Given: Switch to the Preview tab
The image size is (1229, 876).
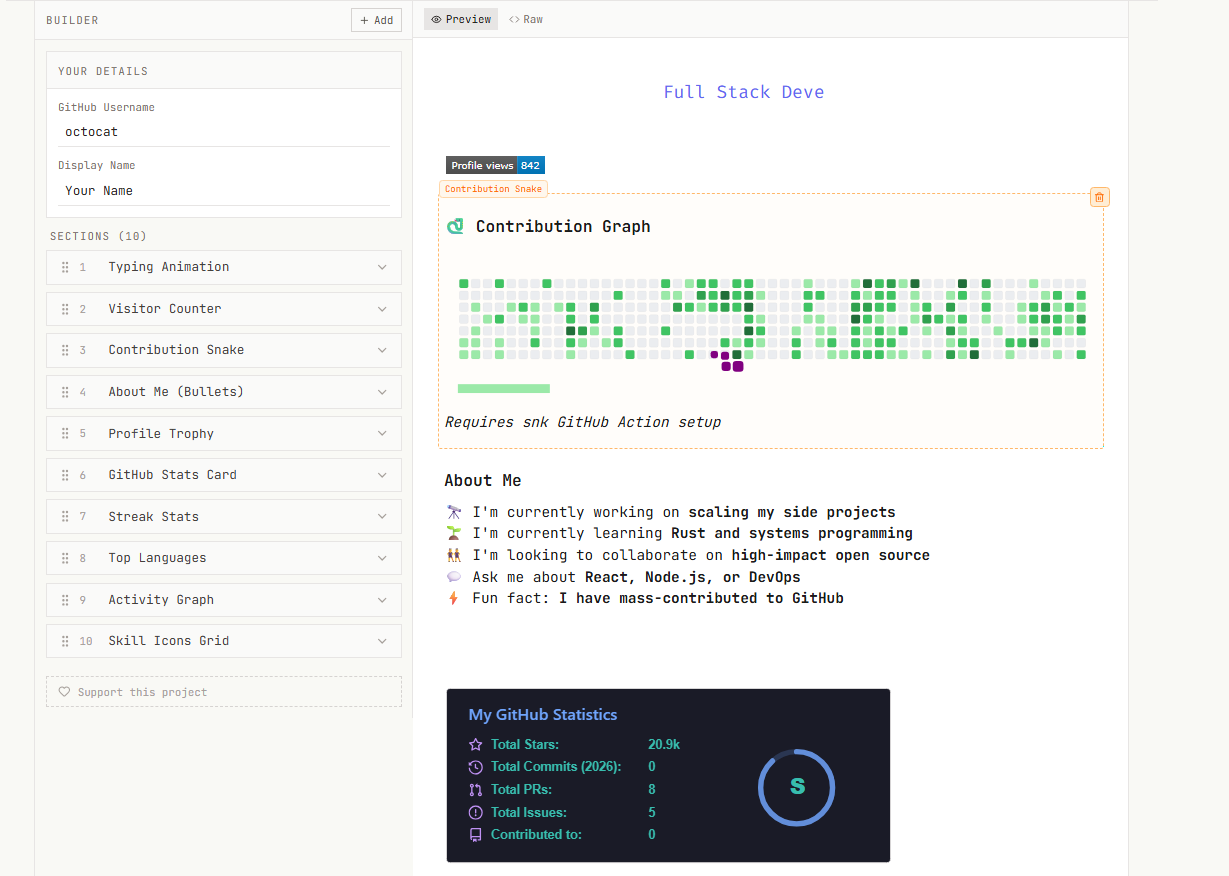Looking at the screenshot, I should click(x=461, y=19).
